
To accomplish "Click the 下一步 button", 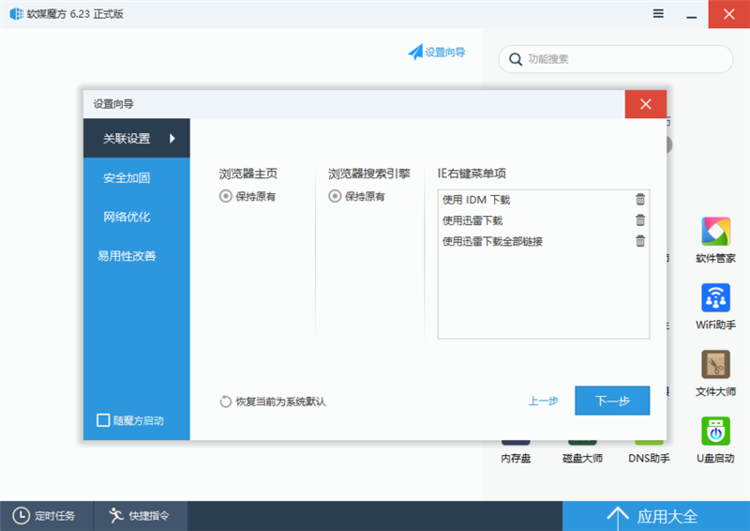I will click(612, 401).
